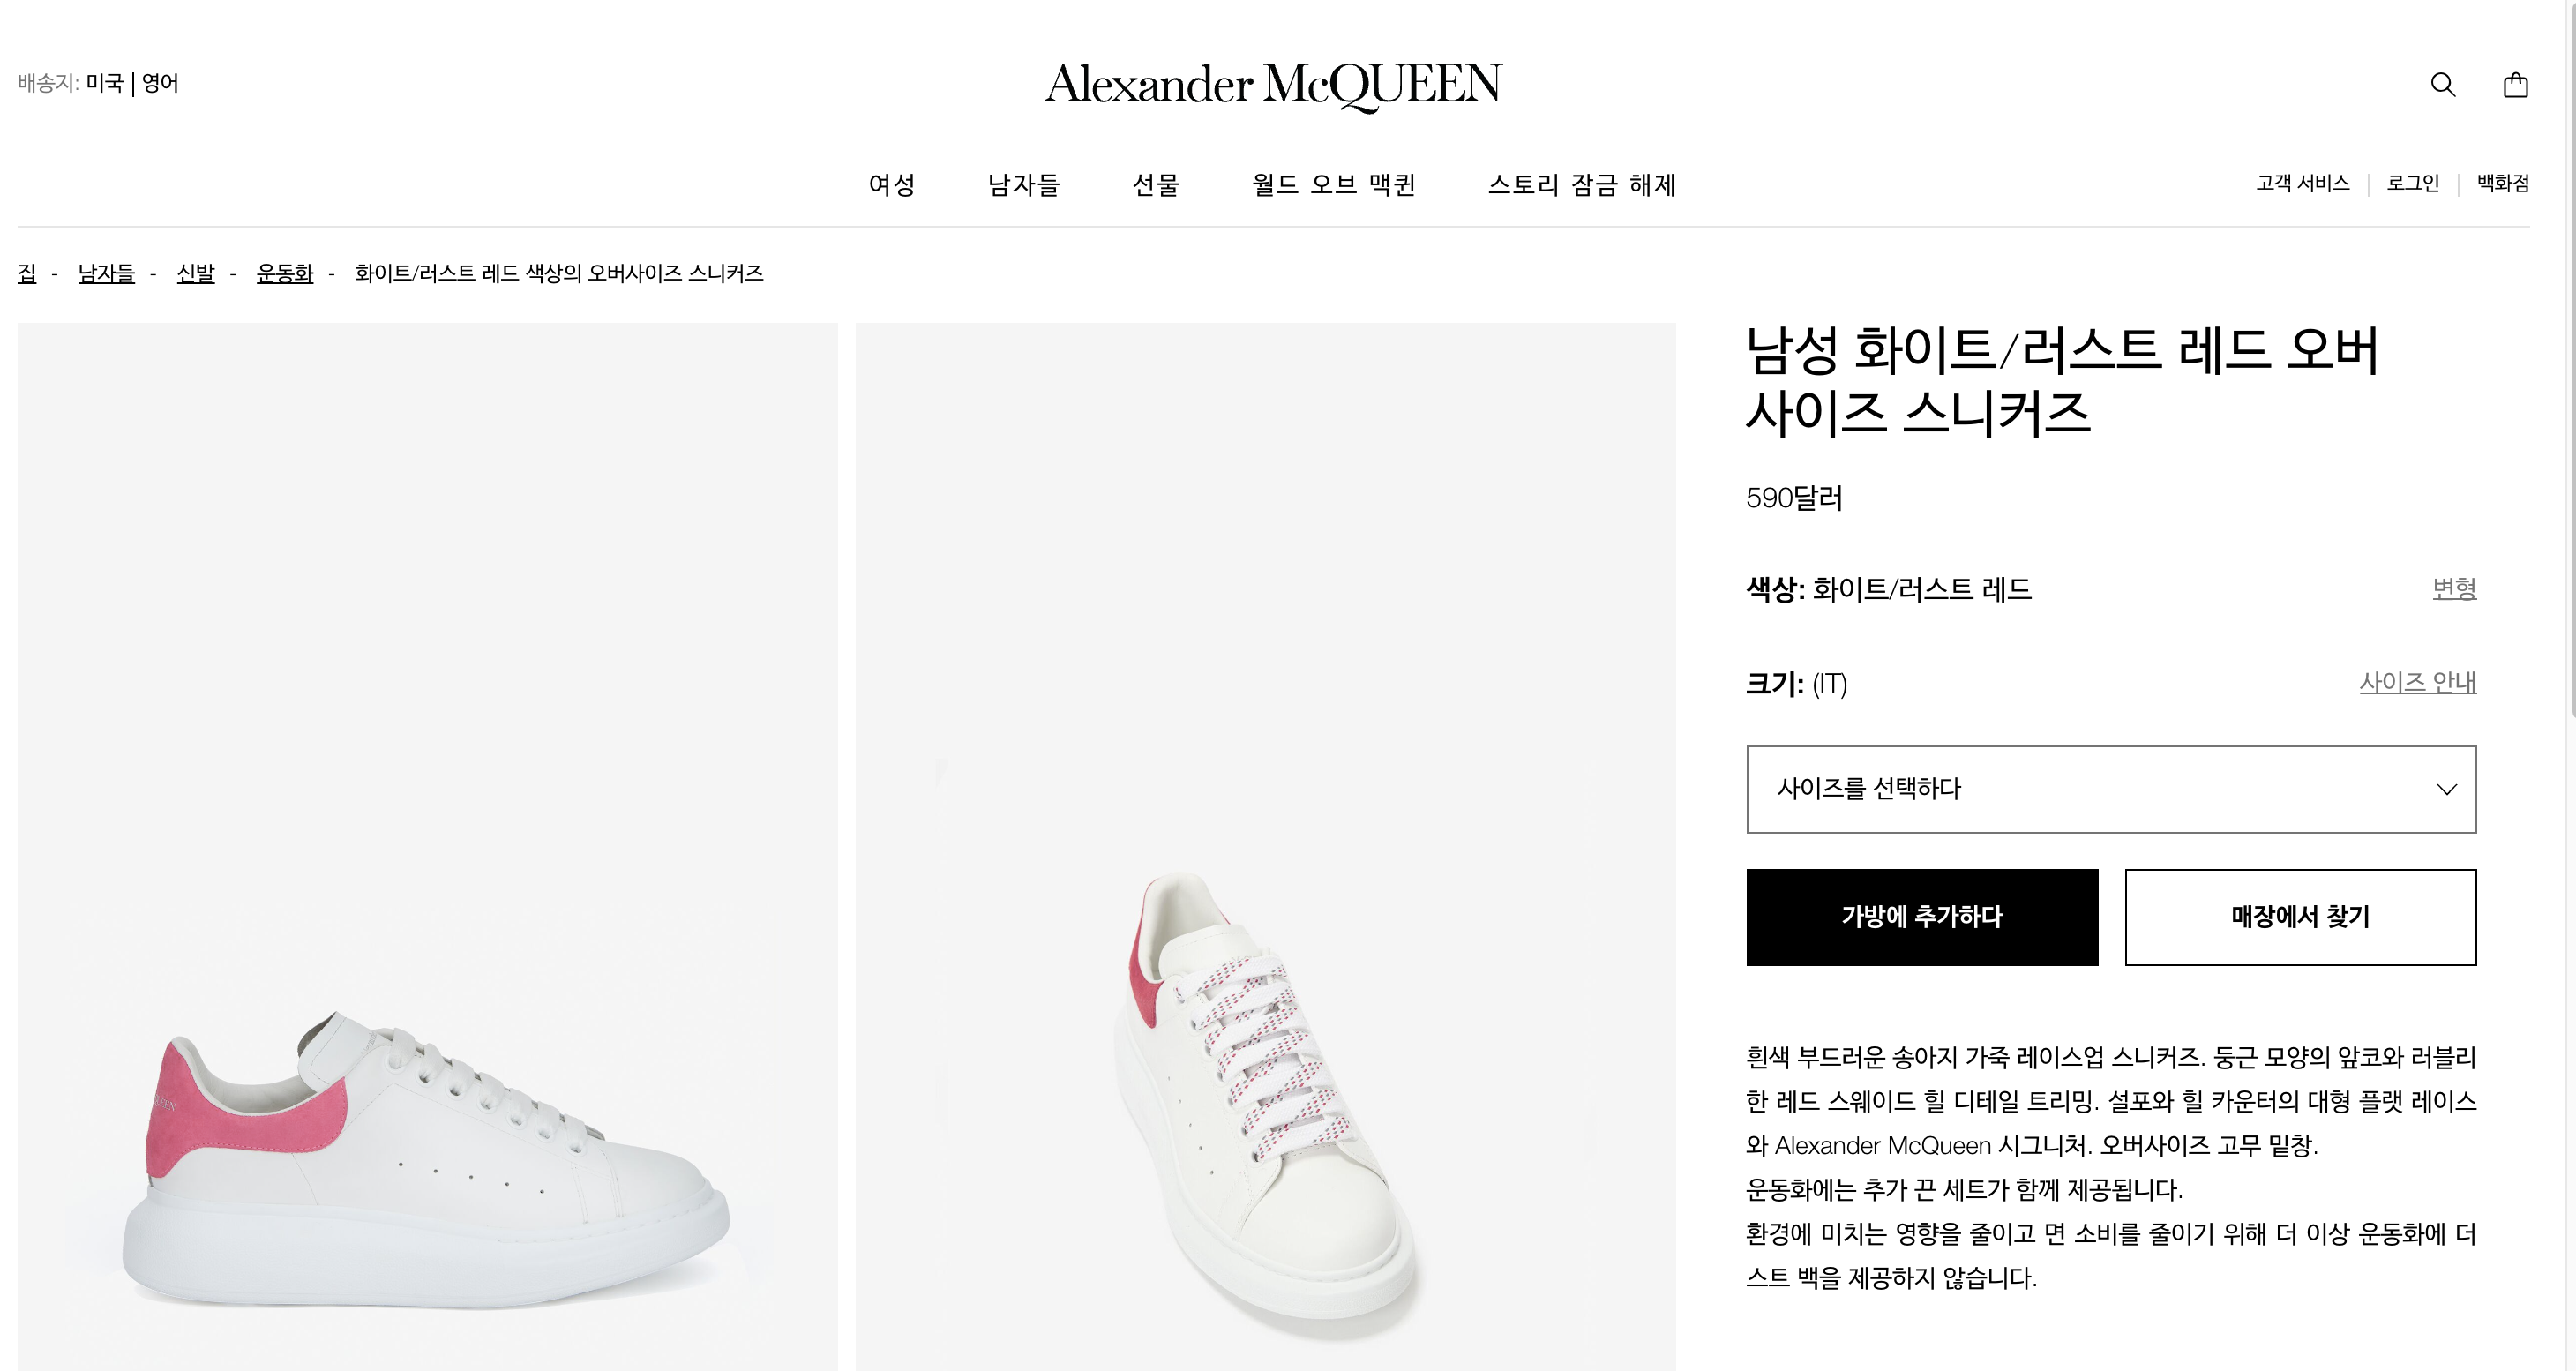
Task: Open the 남자들 navigation menu
Action: (x=1023, y=185)
